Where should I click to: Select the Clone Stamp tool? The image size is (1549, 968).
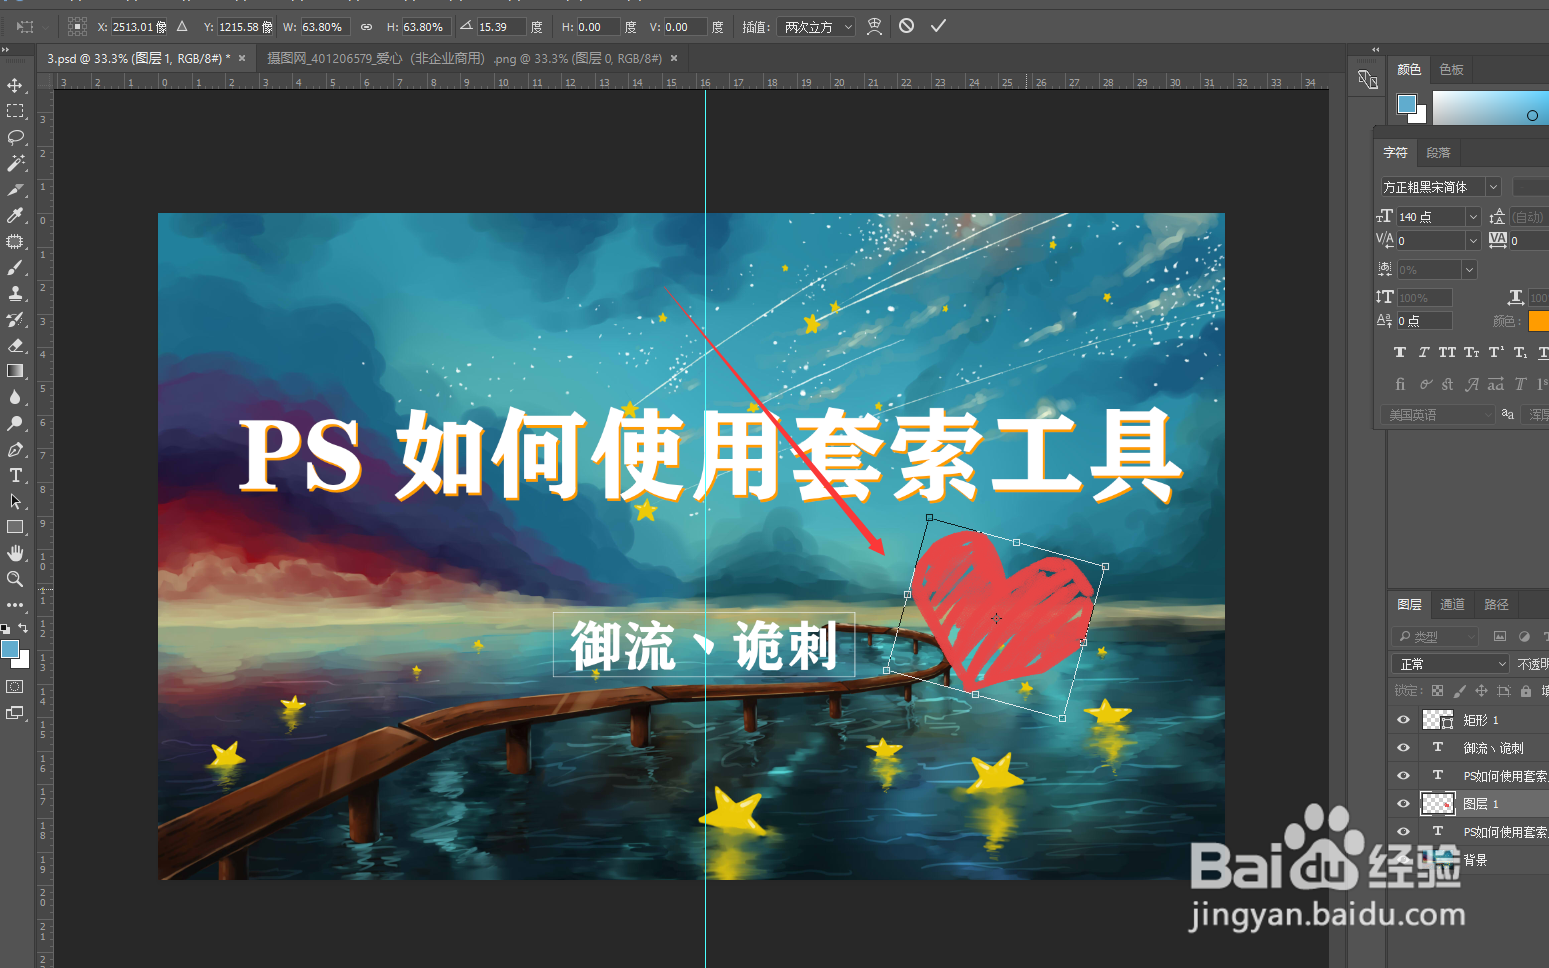(x=16, y=293)
